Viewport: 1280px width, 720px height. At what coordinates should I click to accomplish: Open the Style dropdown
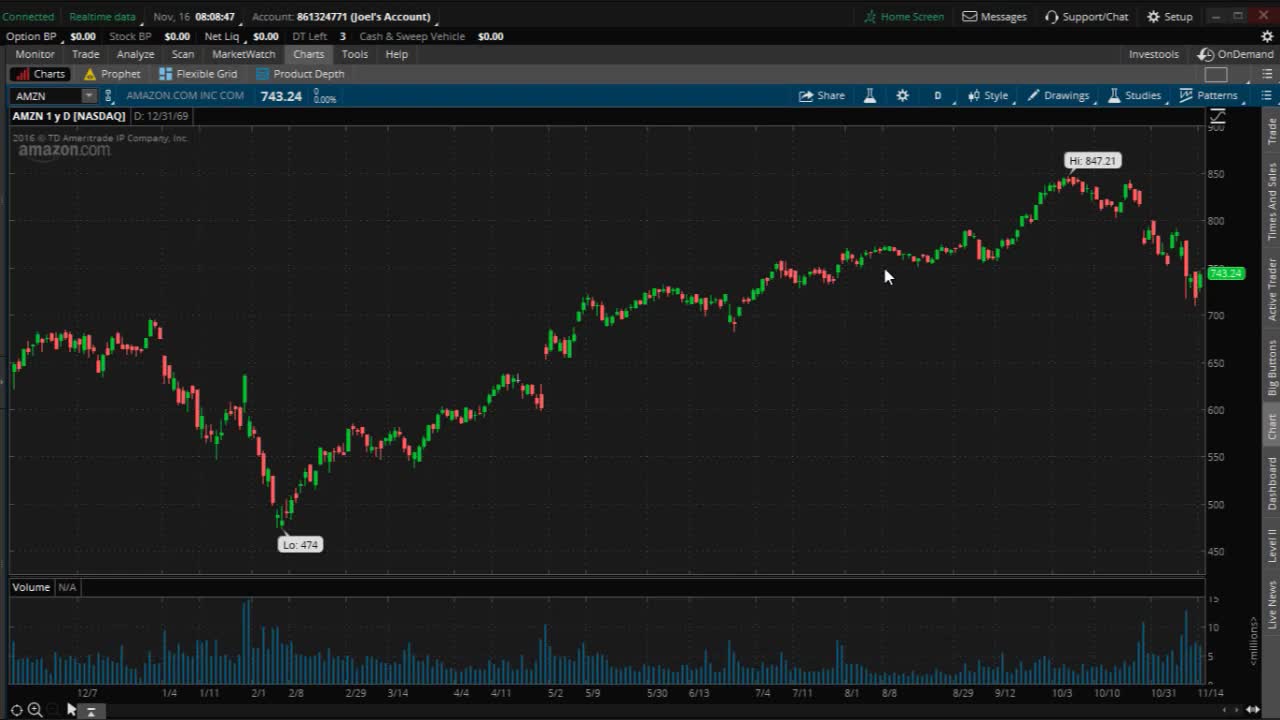987,96
